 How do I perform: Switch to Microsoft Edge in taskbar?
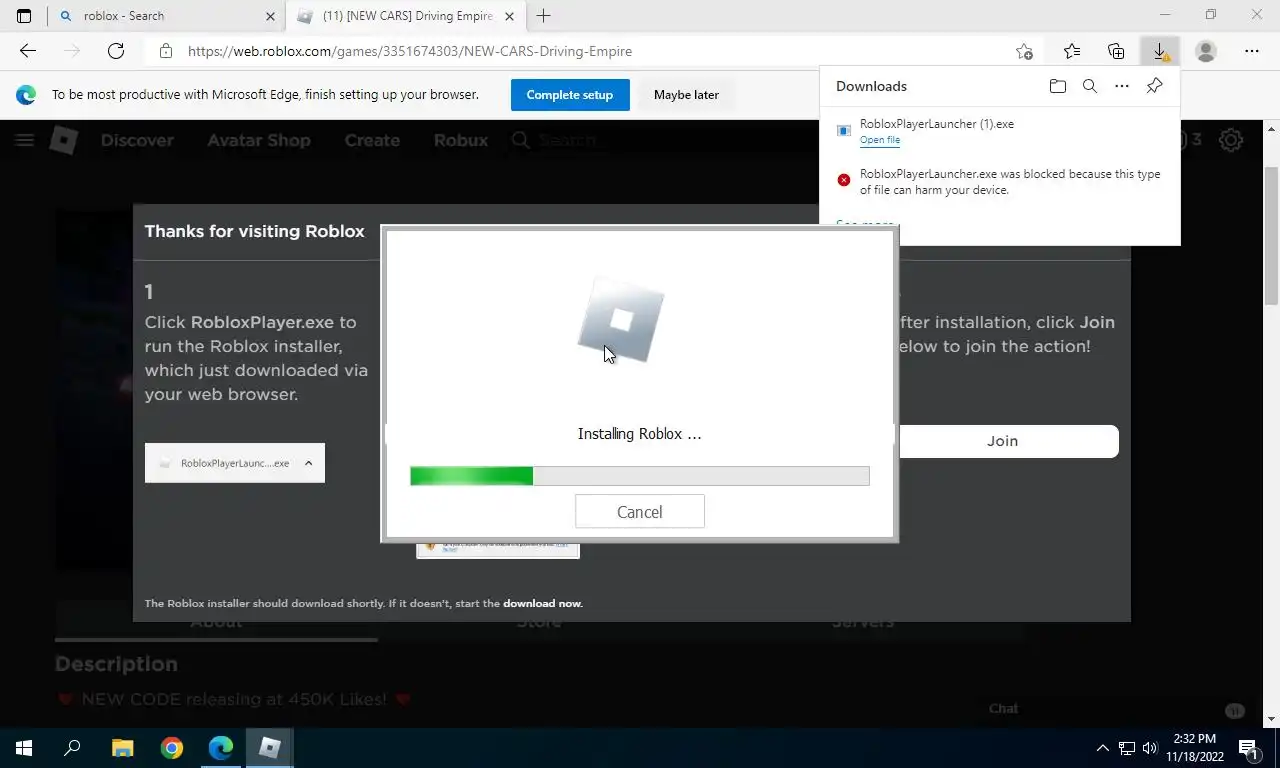[221, 747]
